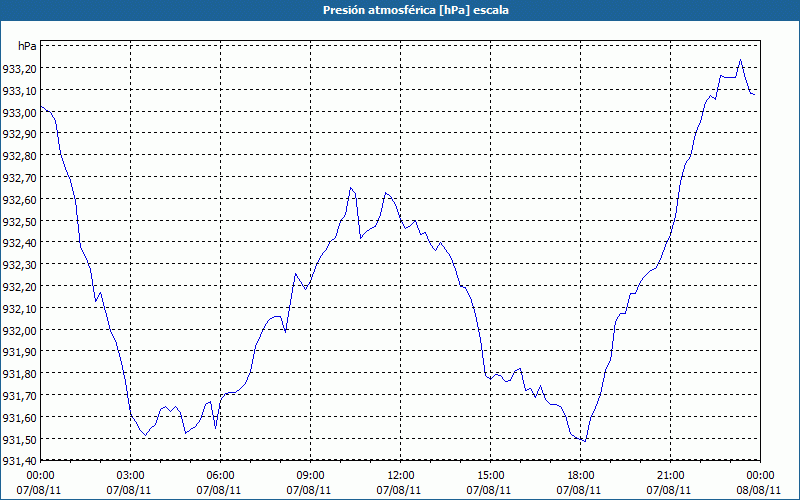Click the 932,30 y-axis label
Image resolution: width=800 pixels, height=500 pixels.
pos(19,265)
